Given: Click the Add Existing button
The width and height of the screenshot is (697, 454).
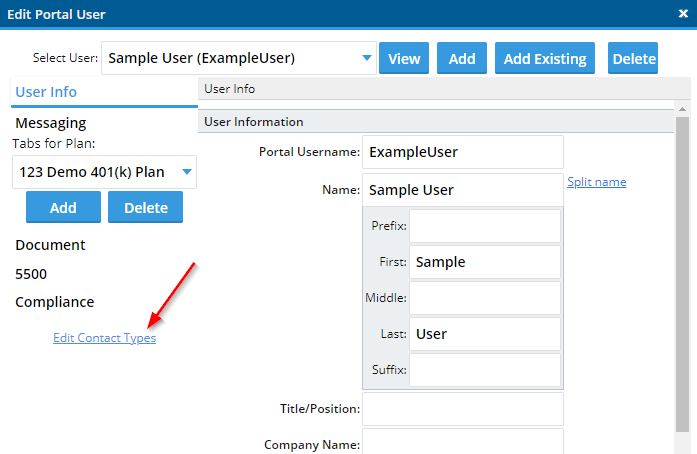Looking at the screenshot, I should click(545, 58).
